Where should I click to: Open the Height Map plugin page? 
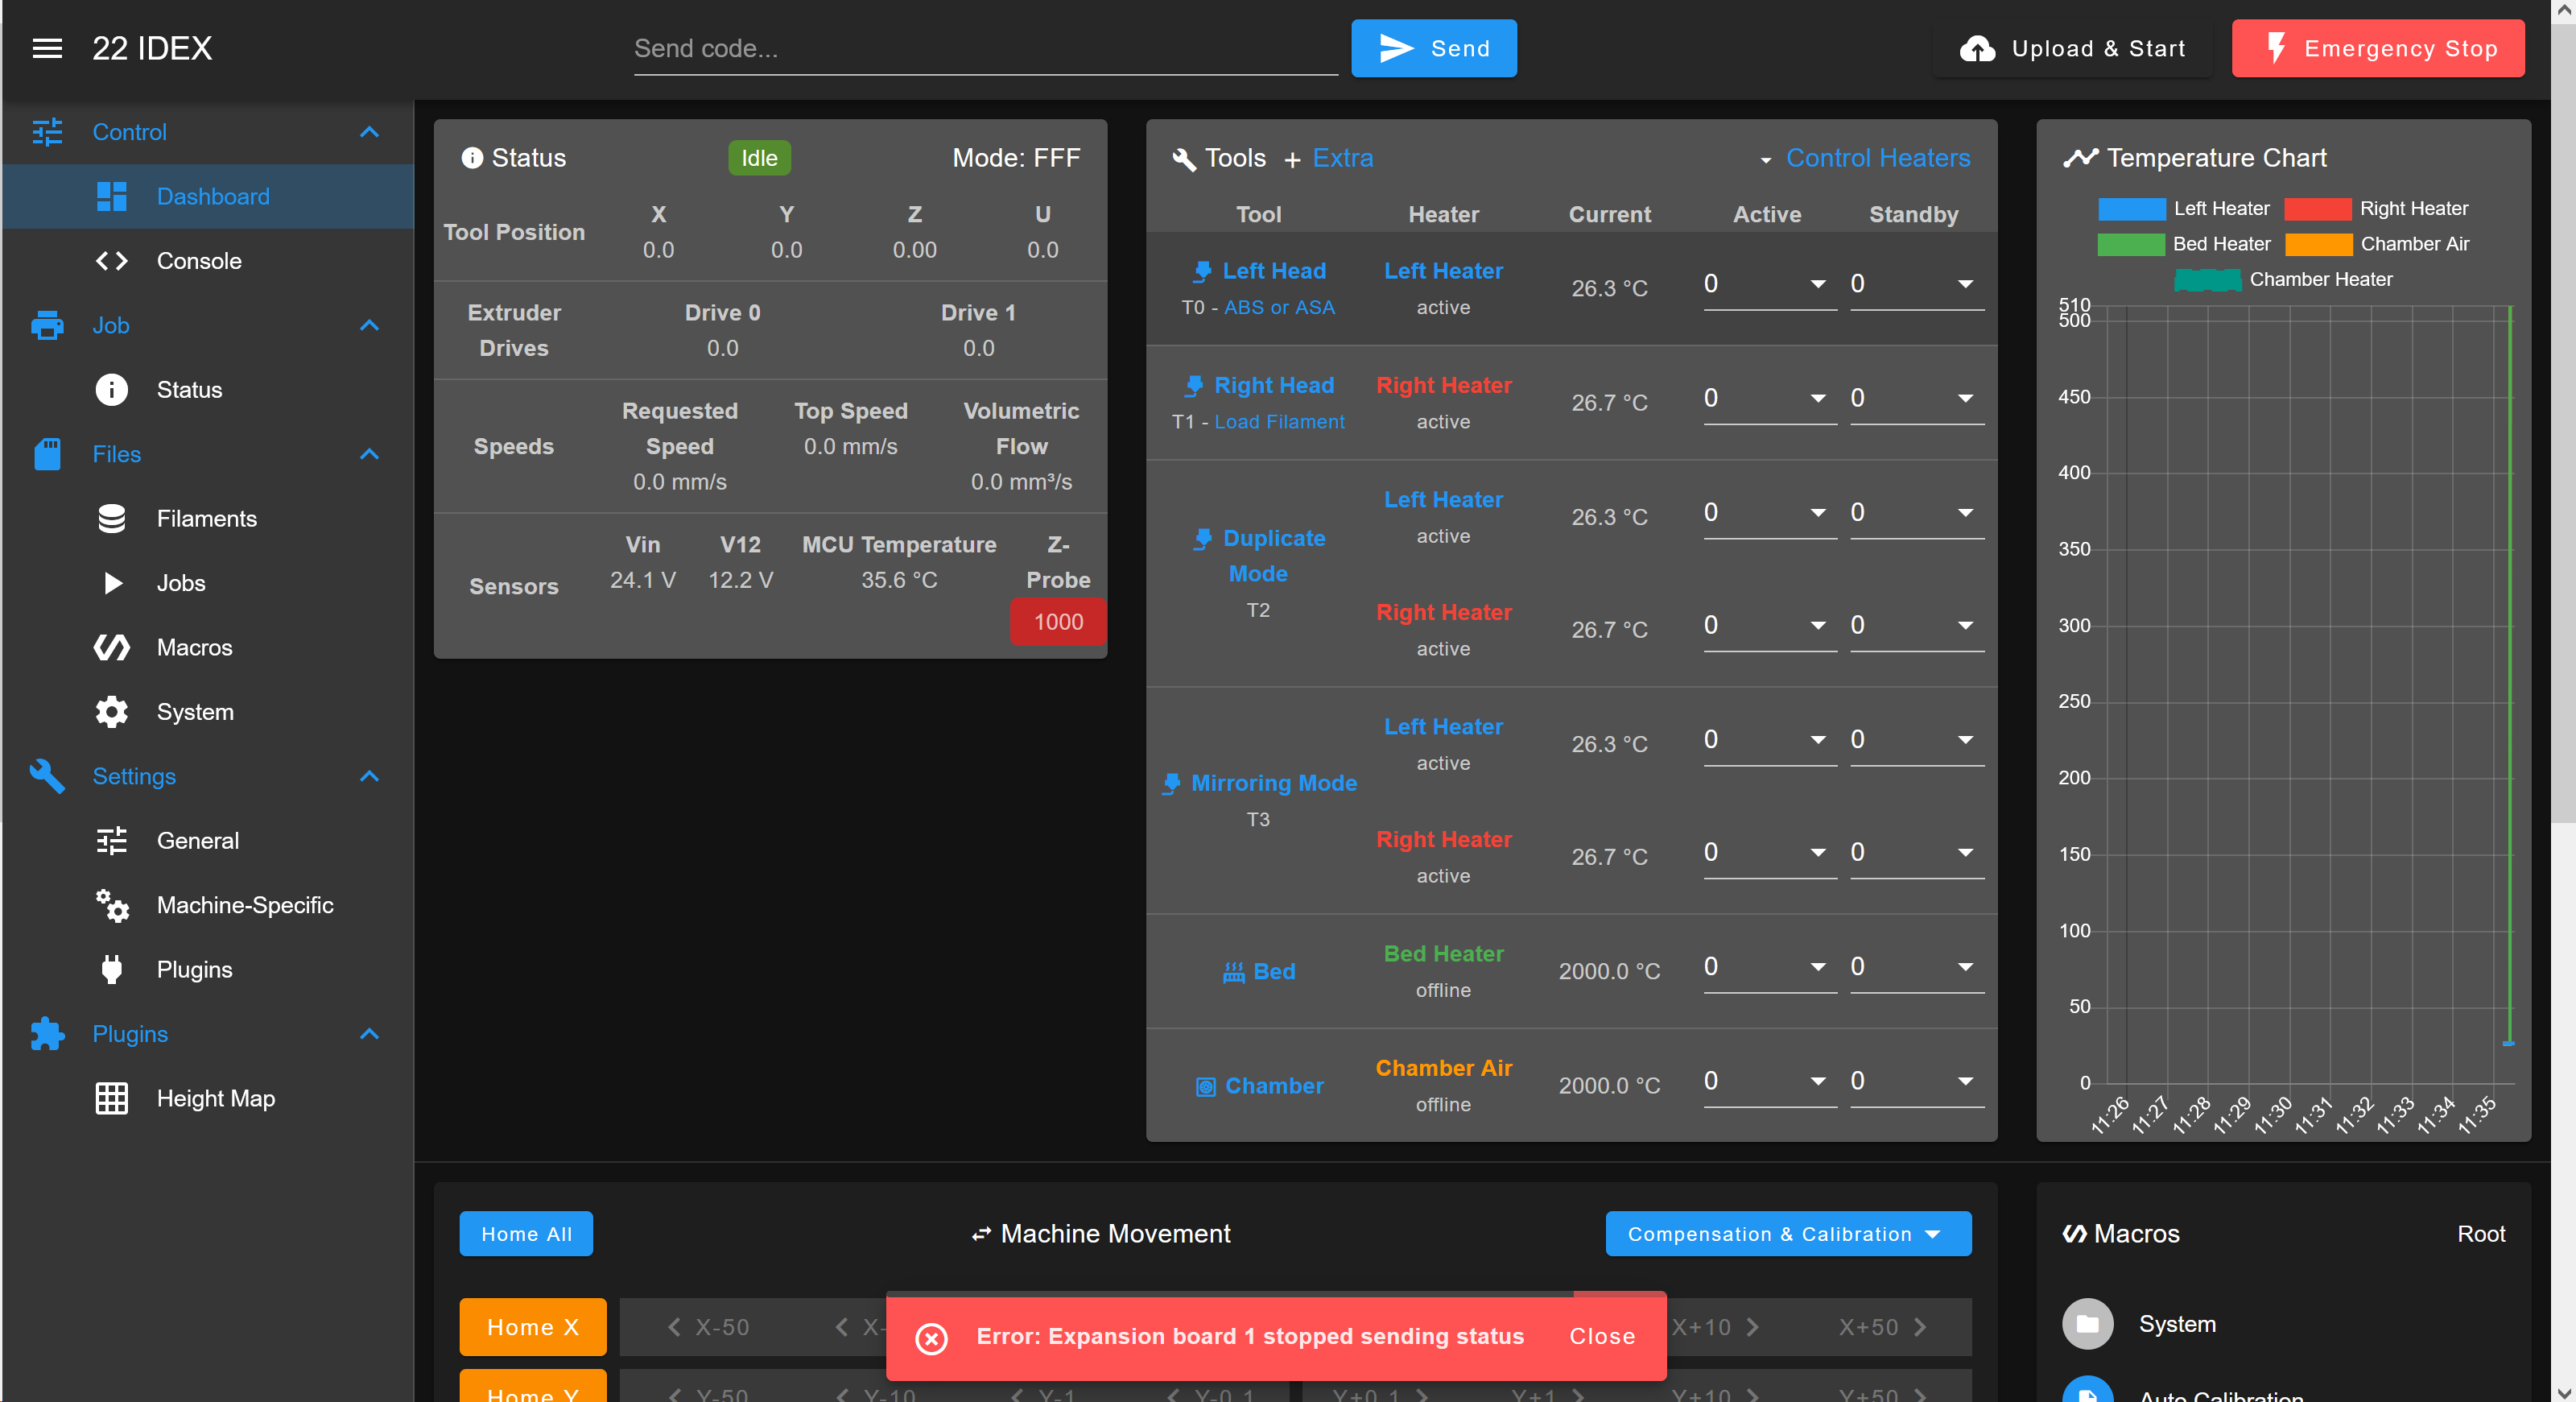[x=208, y=1098]
